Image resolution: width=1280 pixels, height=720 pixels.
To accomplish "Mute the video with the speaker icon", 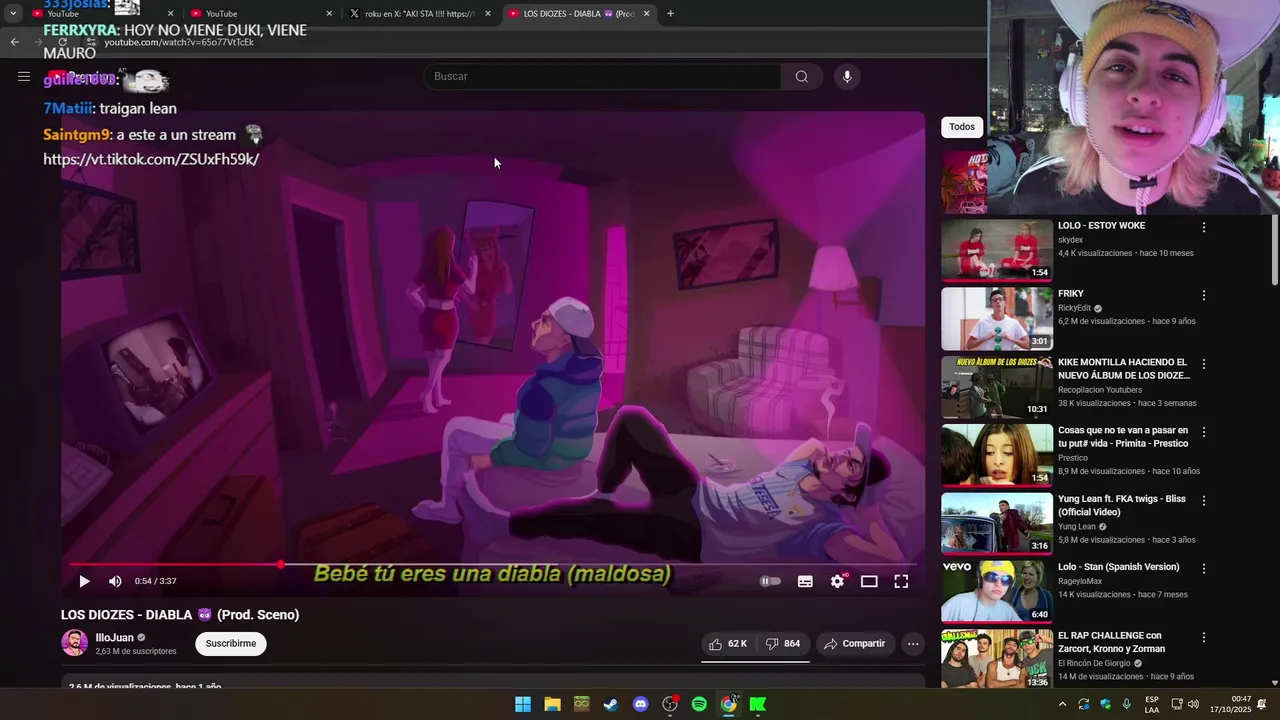I will [x=115, y=581].
